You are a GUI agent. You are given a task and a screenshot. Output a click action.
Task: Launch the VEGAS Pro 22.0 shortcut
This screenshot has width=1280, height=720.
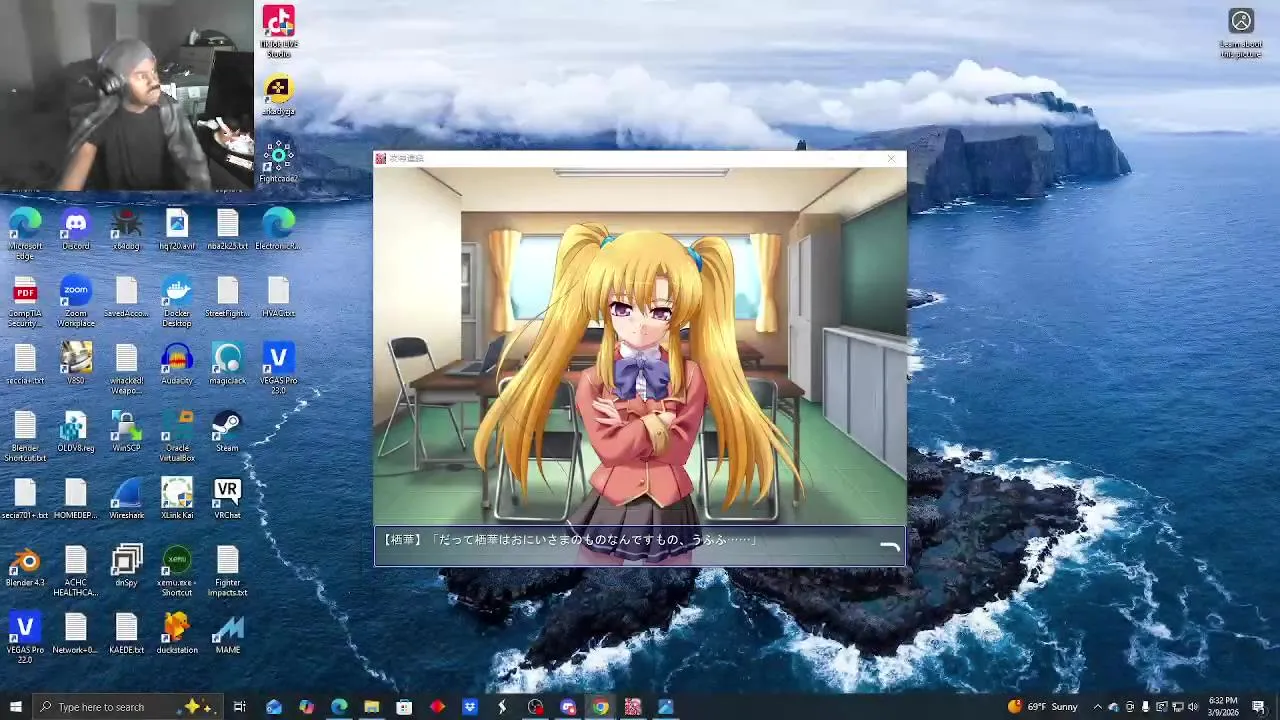(25, 638)
